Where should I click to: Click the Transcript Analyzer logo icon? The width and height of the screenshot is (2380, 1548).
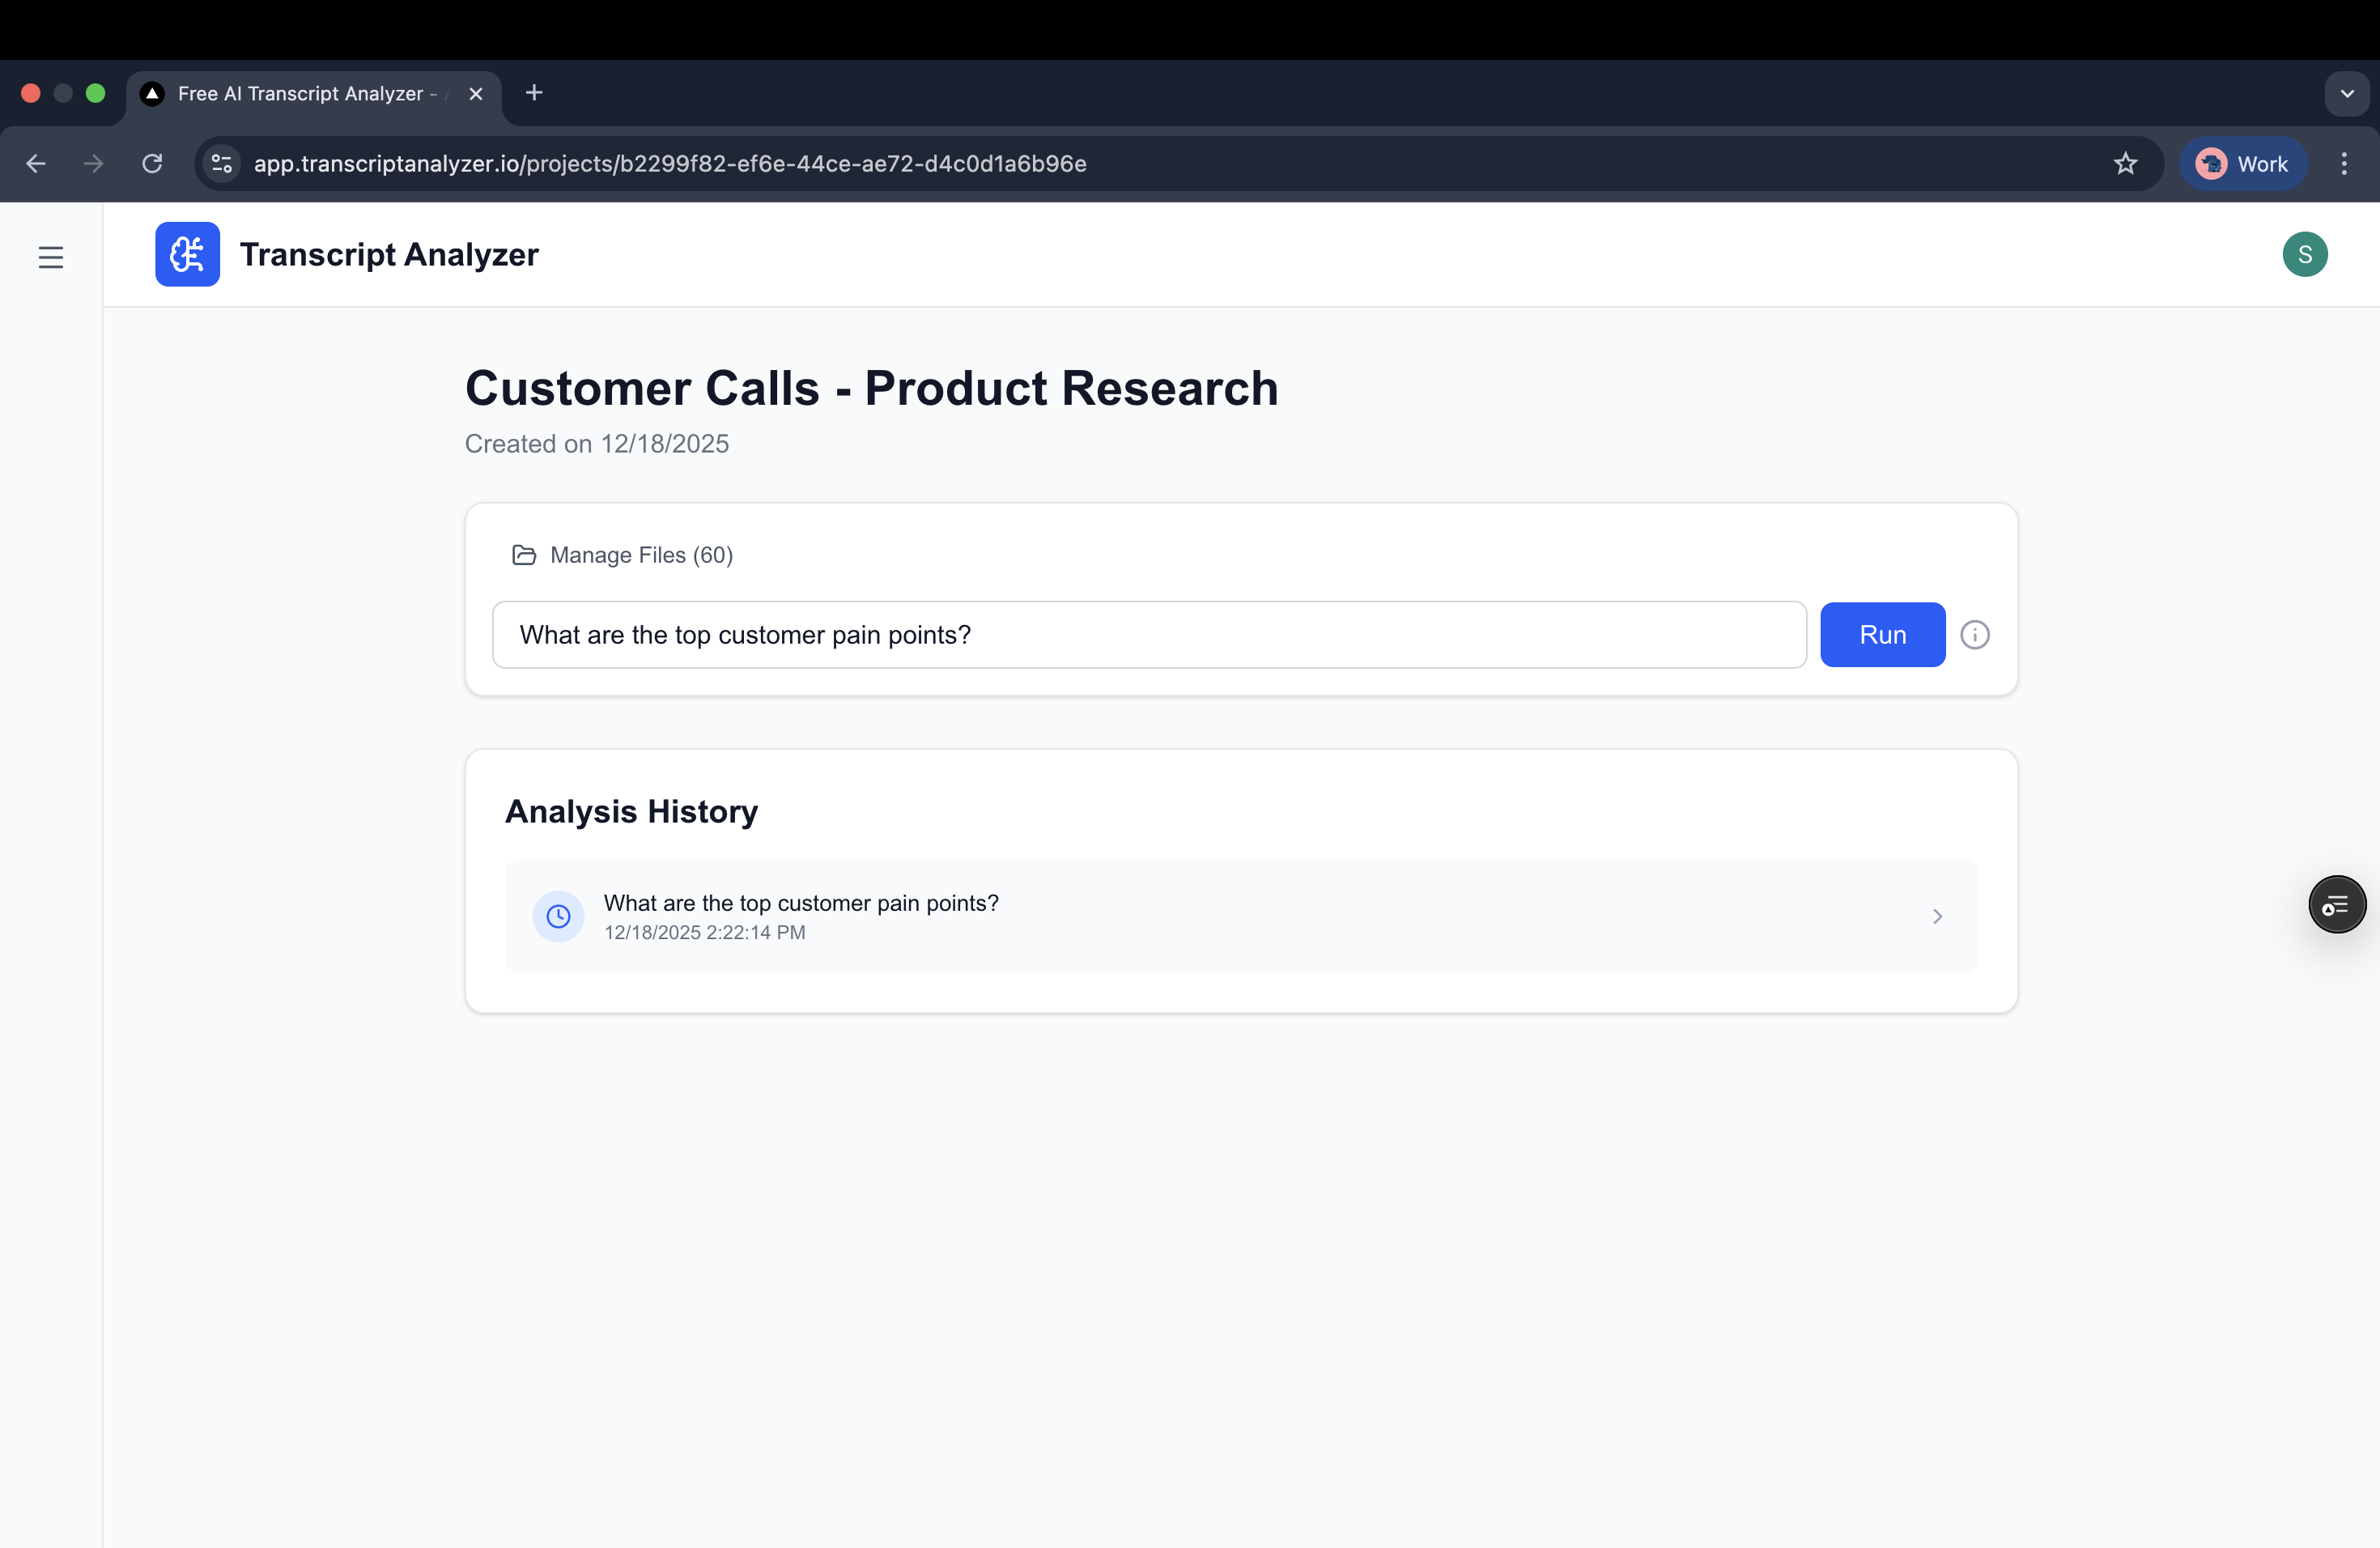(187, 254)
